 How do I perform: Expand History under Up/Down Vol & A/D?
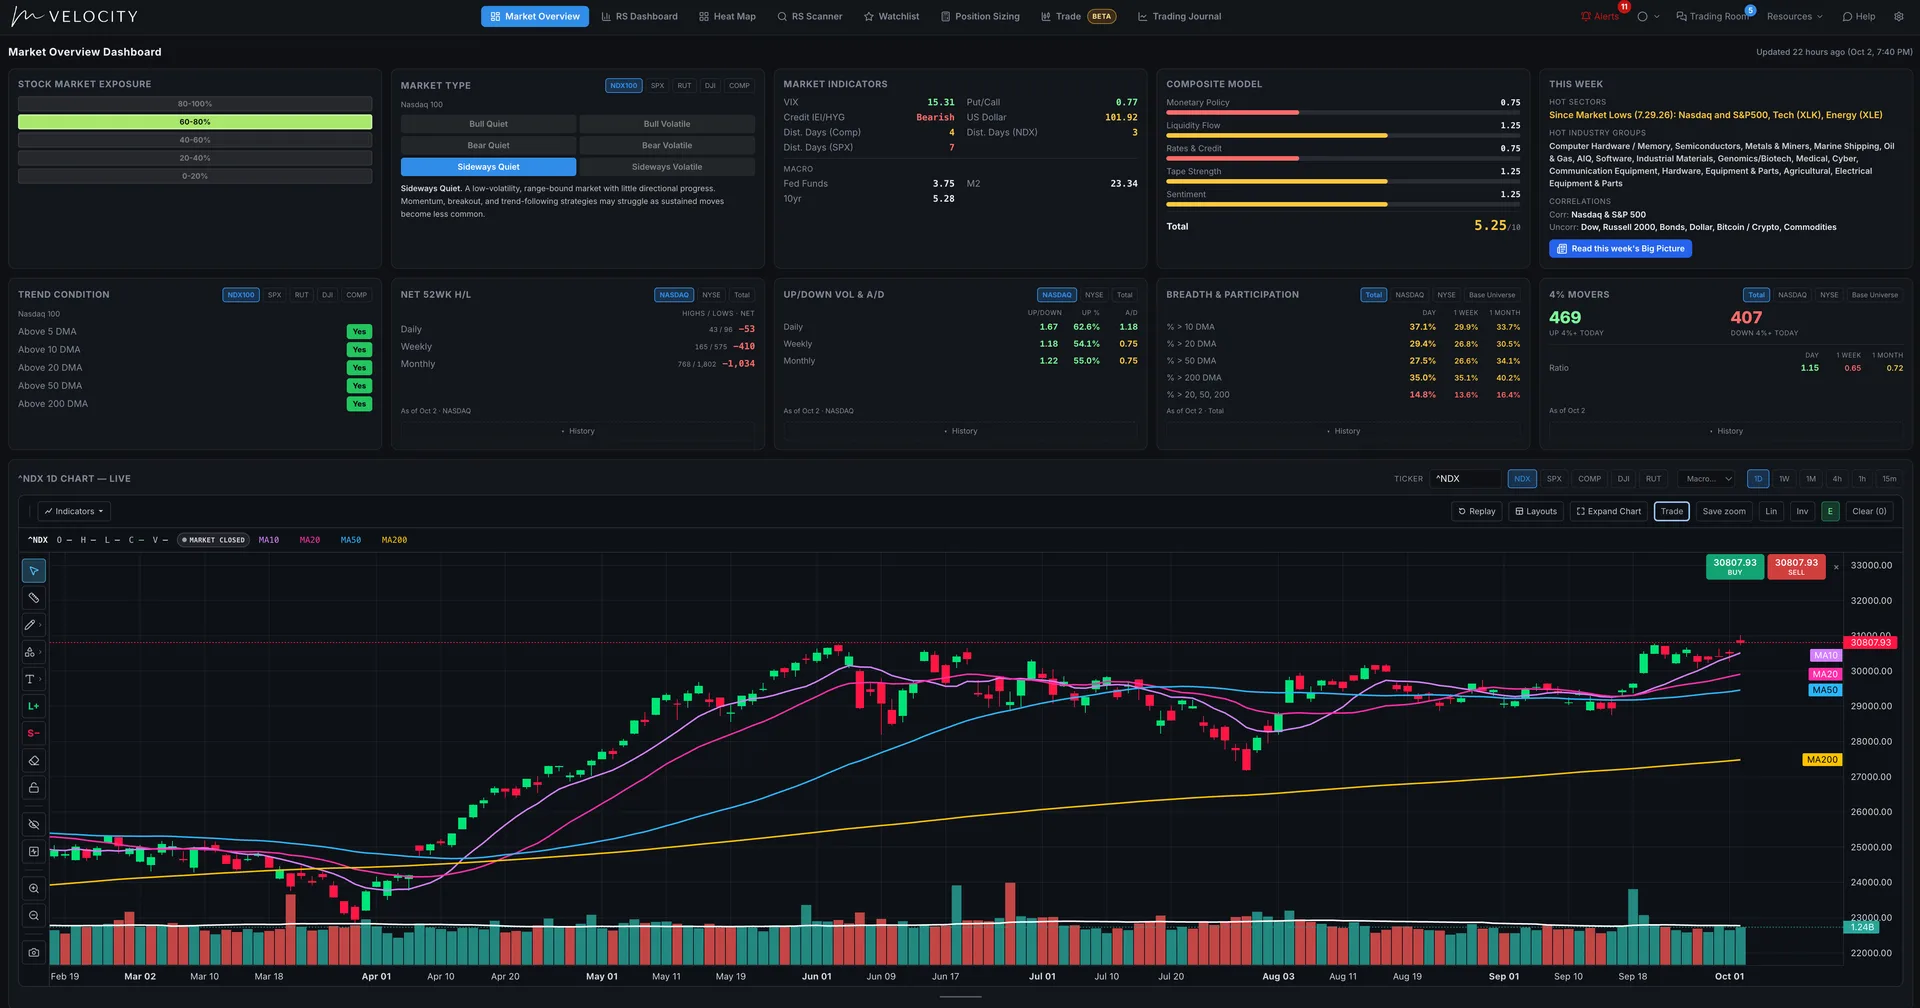click(960, 431)
